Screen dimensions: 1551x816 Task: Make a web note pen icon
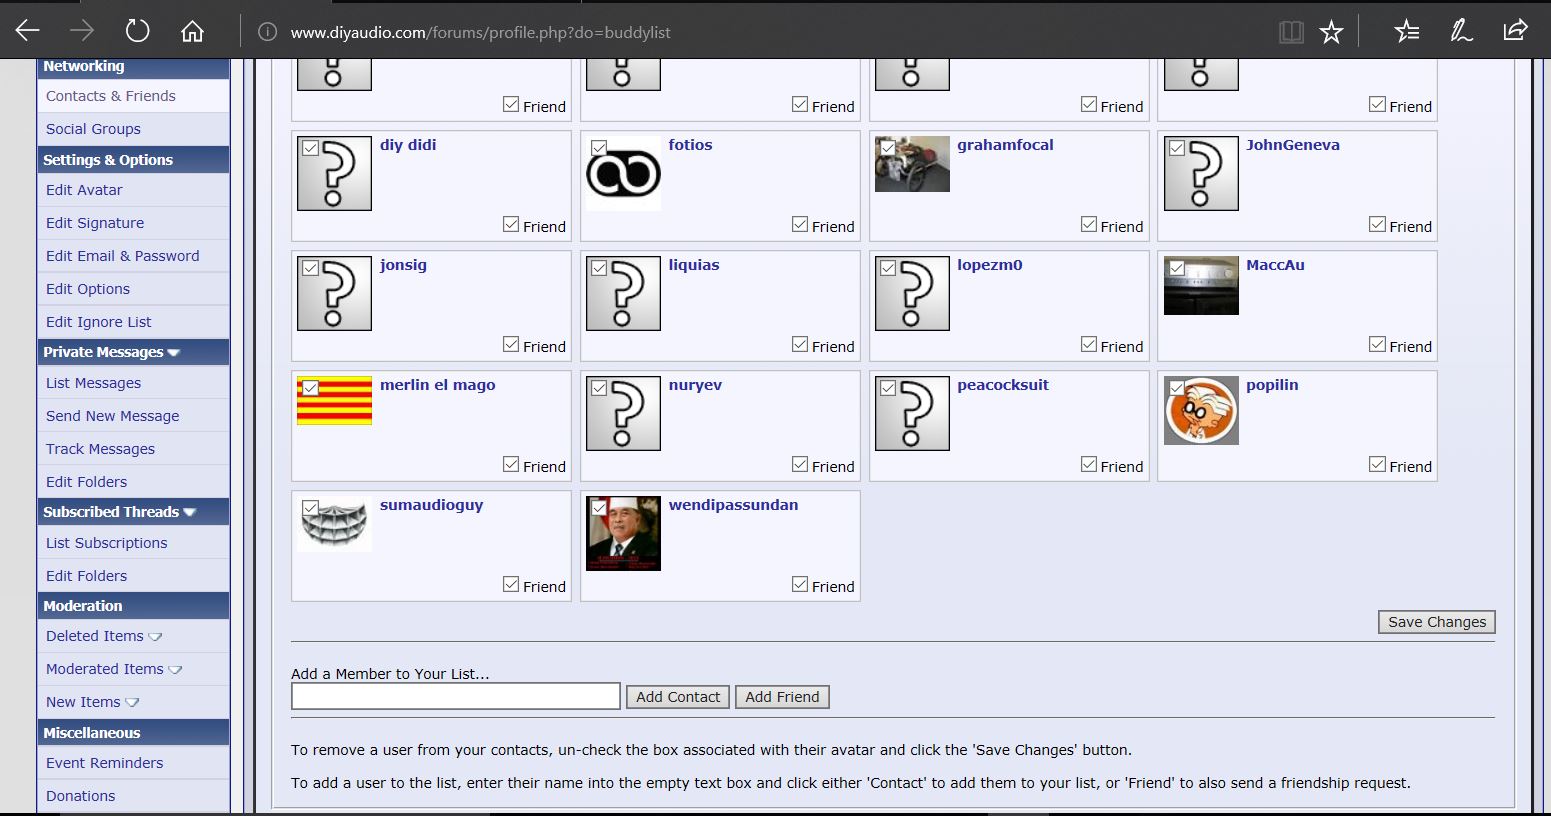1461,32
